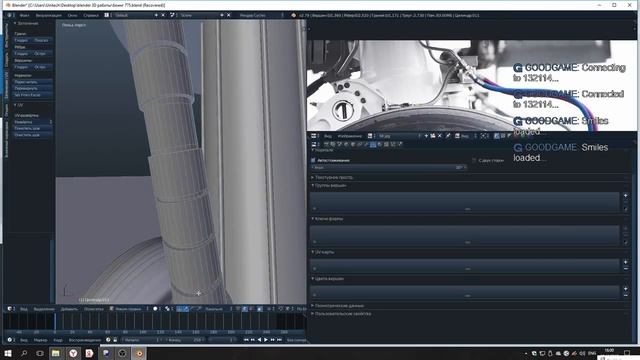
Task: Open the Mesh menu in viewport header
Action: (x=93, y=309)
